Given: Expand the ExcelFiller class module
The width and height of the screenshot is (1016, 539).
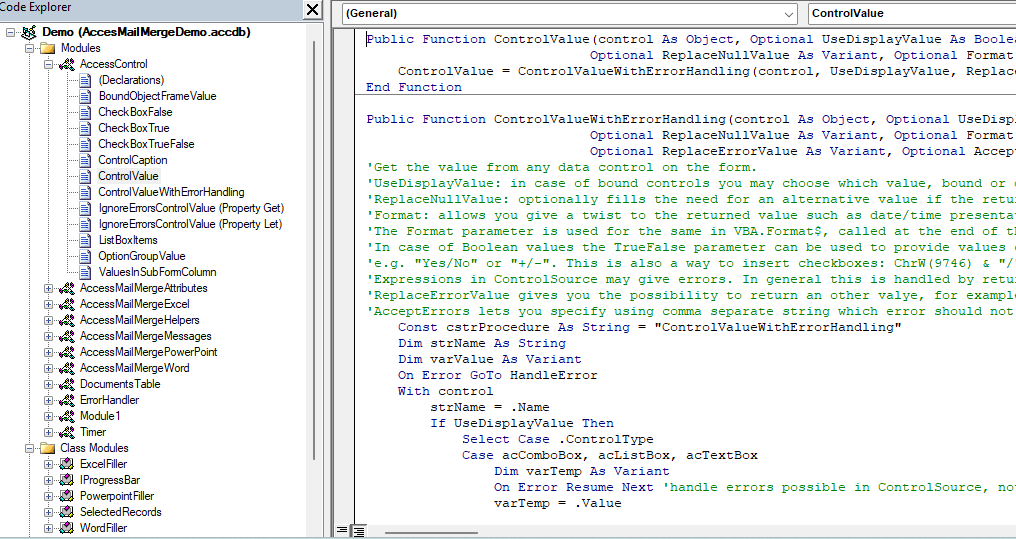Looking at the screenshot, I should [x=49, y=464].
